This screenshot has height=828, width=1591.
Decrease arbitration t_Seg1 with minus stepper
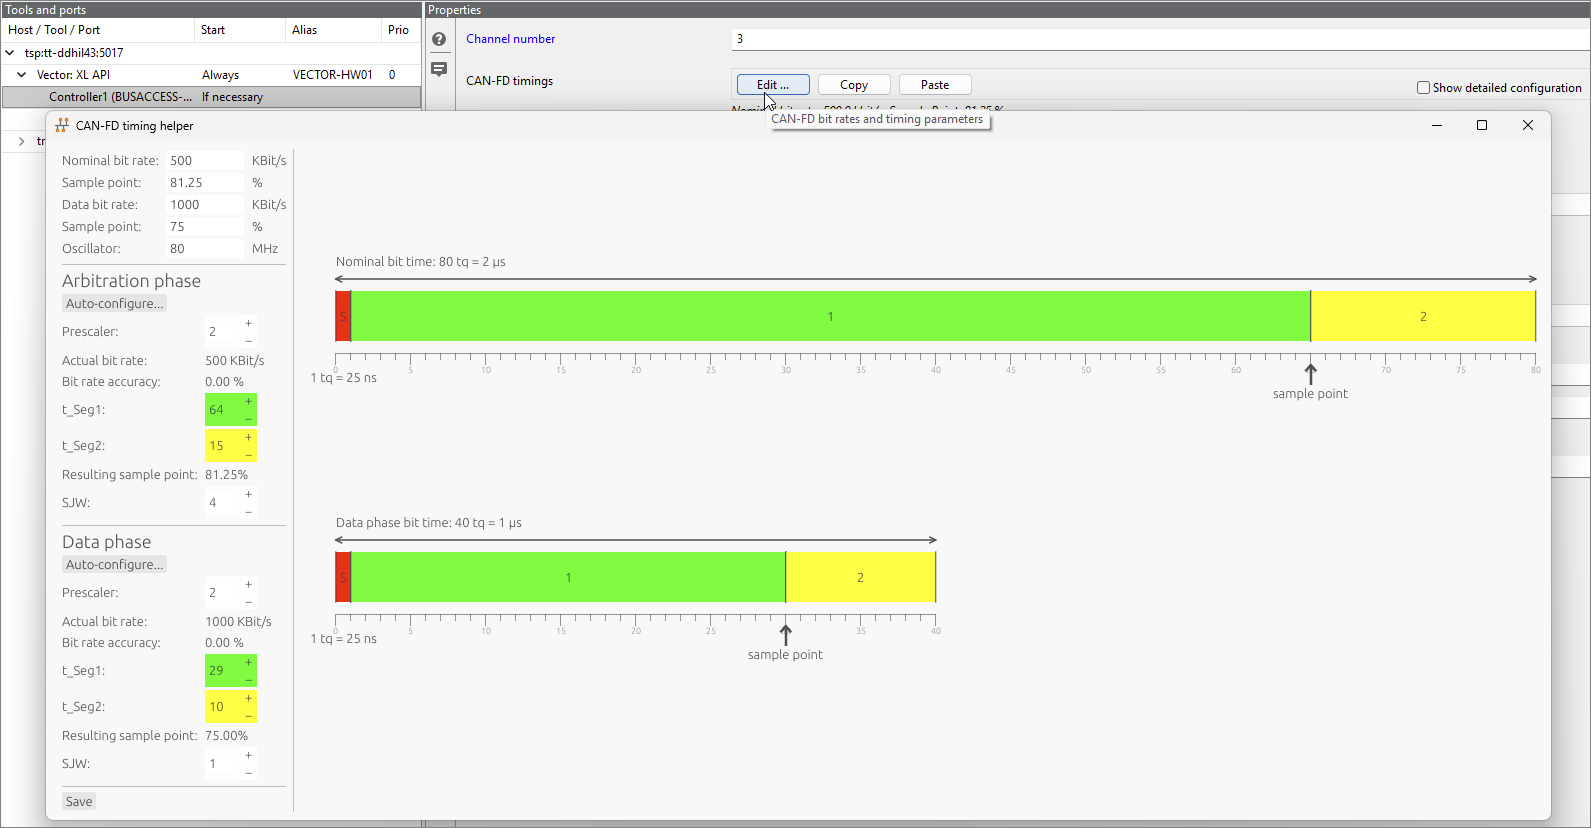[x=249, y=418]
